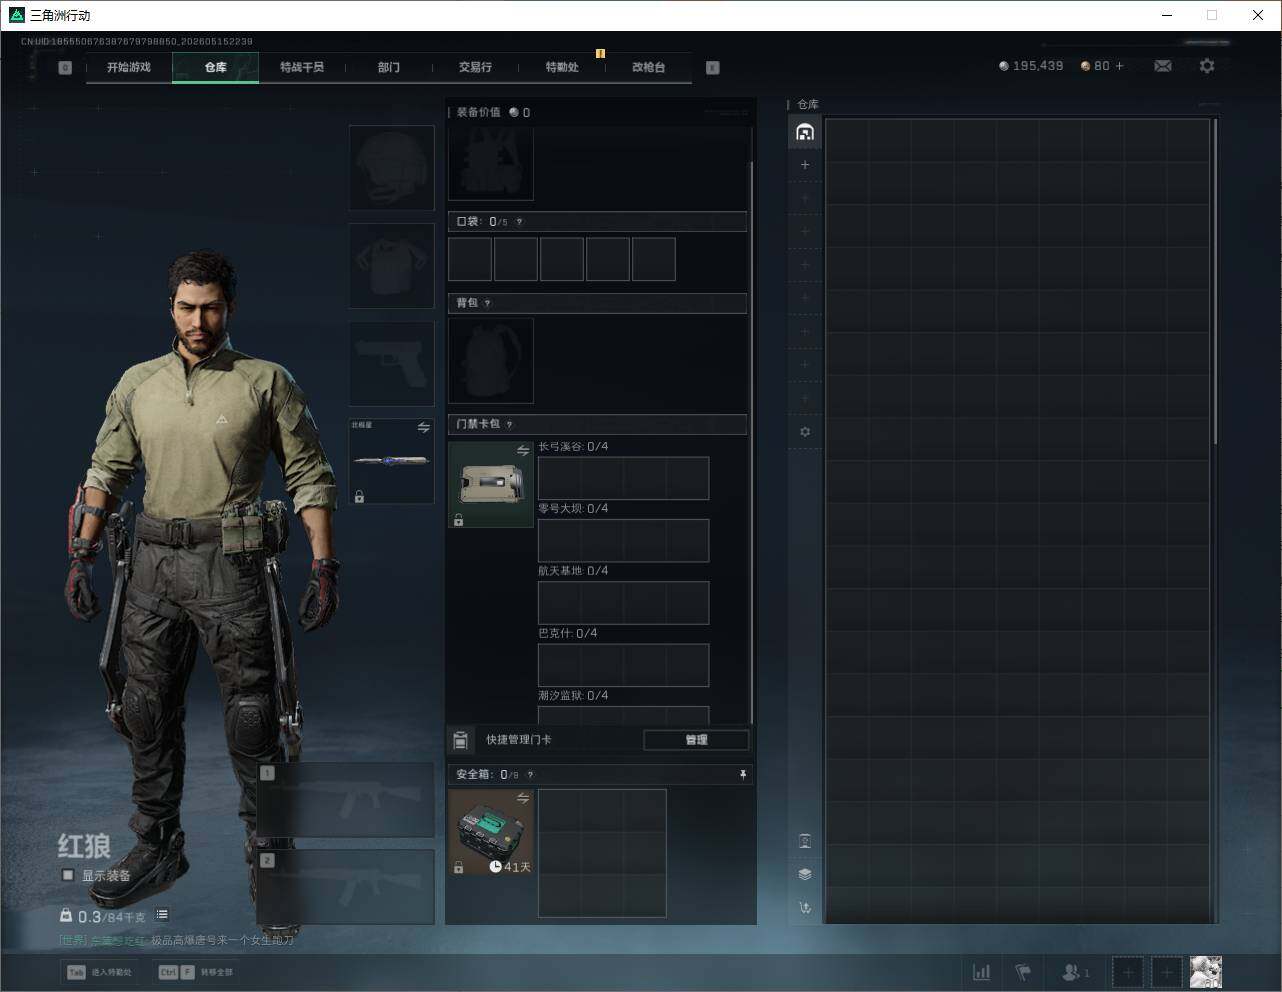1282x992 pixels.
Task: Click the swap arrows on the safe box
Action: click(x=522, y=798)
